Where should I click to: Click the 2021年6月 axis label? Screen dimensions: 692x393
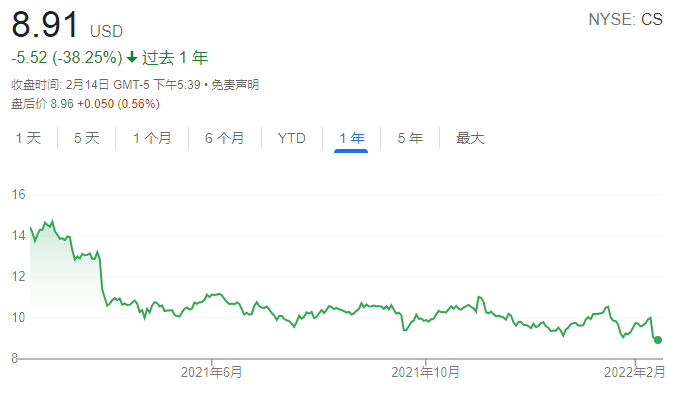point(211,372)
